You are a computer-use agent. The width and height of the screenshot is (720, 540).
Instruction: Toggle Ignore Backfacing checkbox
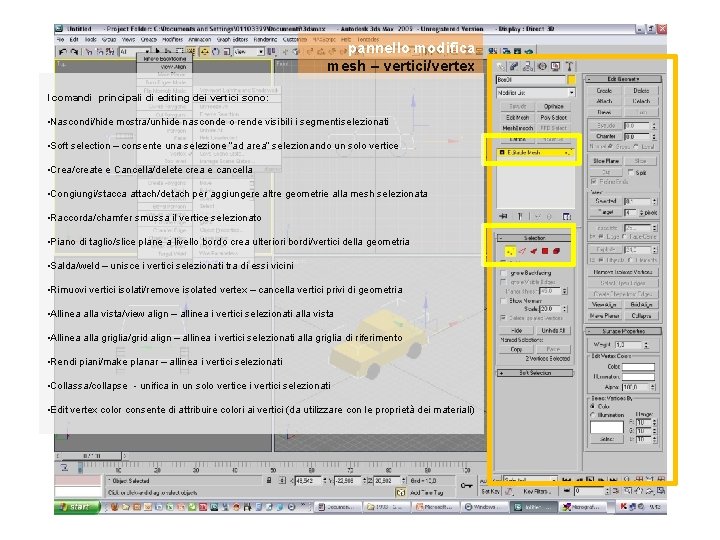pyautogui.click(x=503, y=273)
